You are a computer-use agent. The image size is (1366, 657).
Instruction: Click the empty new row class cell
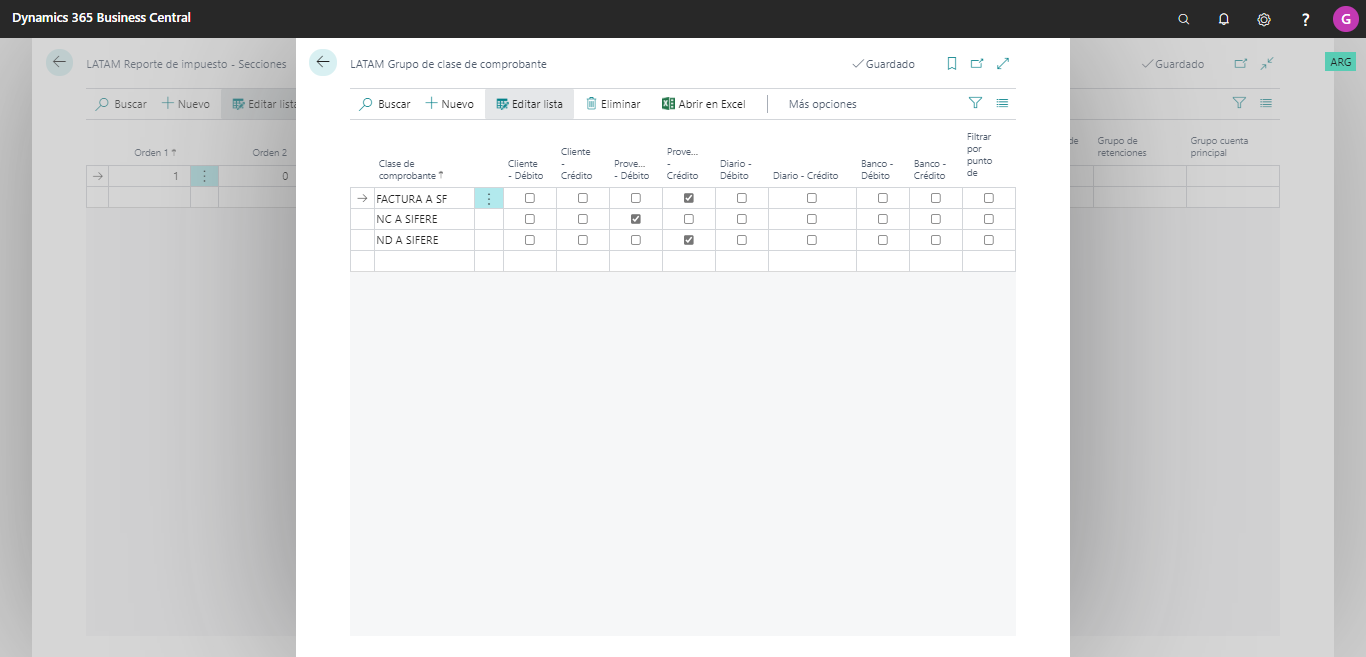tap(424, 261)
